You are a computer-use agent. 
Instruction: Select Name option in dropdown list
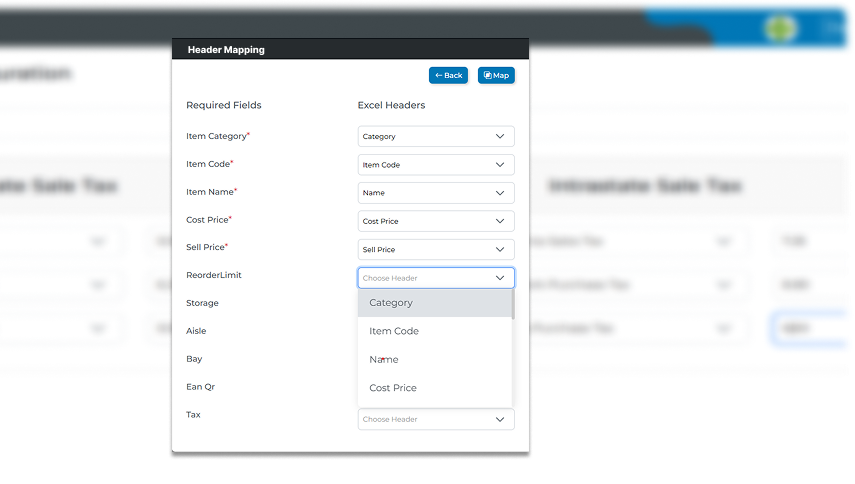pyautogui.click(x=435, y=359)
